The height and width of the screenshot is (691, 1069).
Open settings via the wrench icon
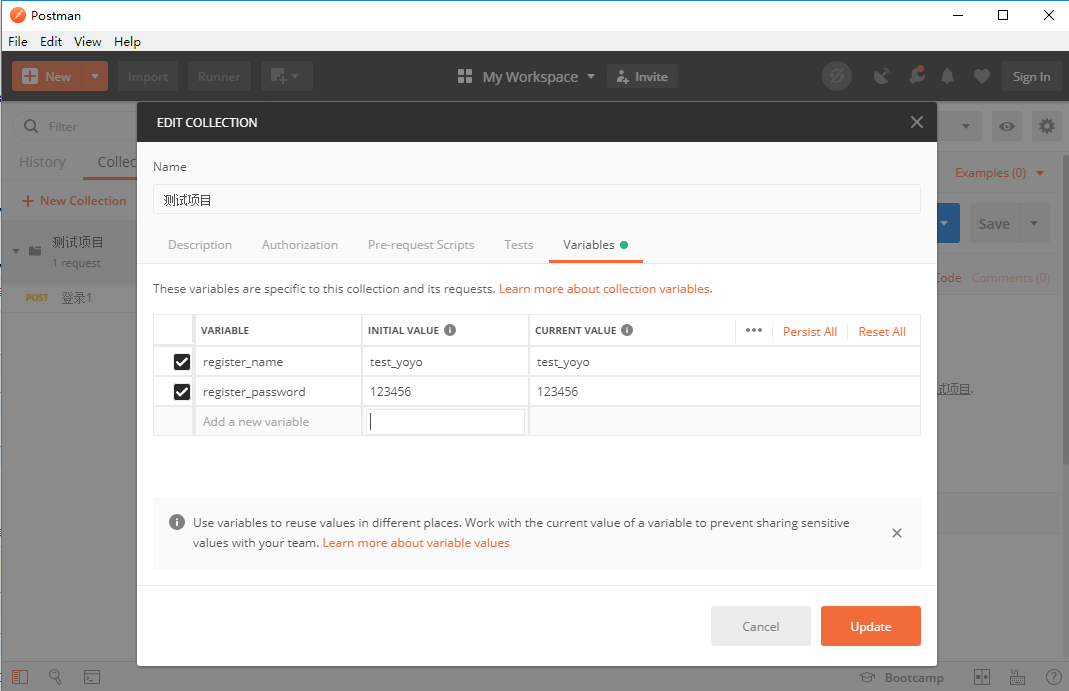point(916,77)
